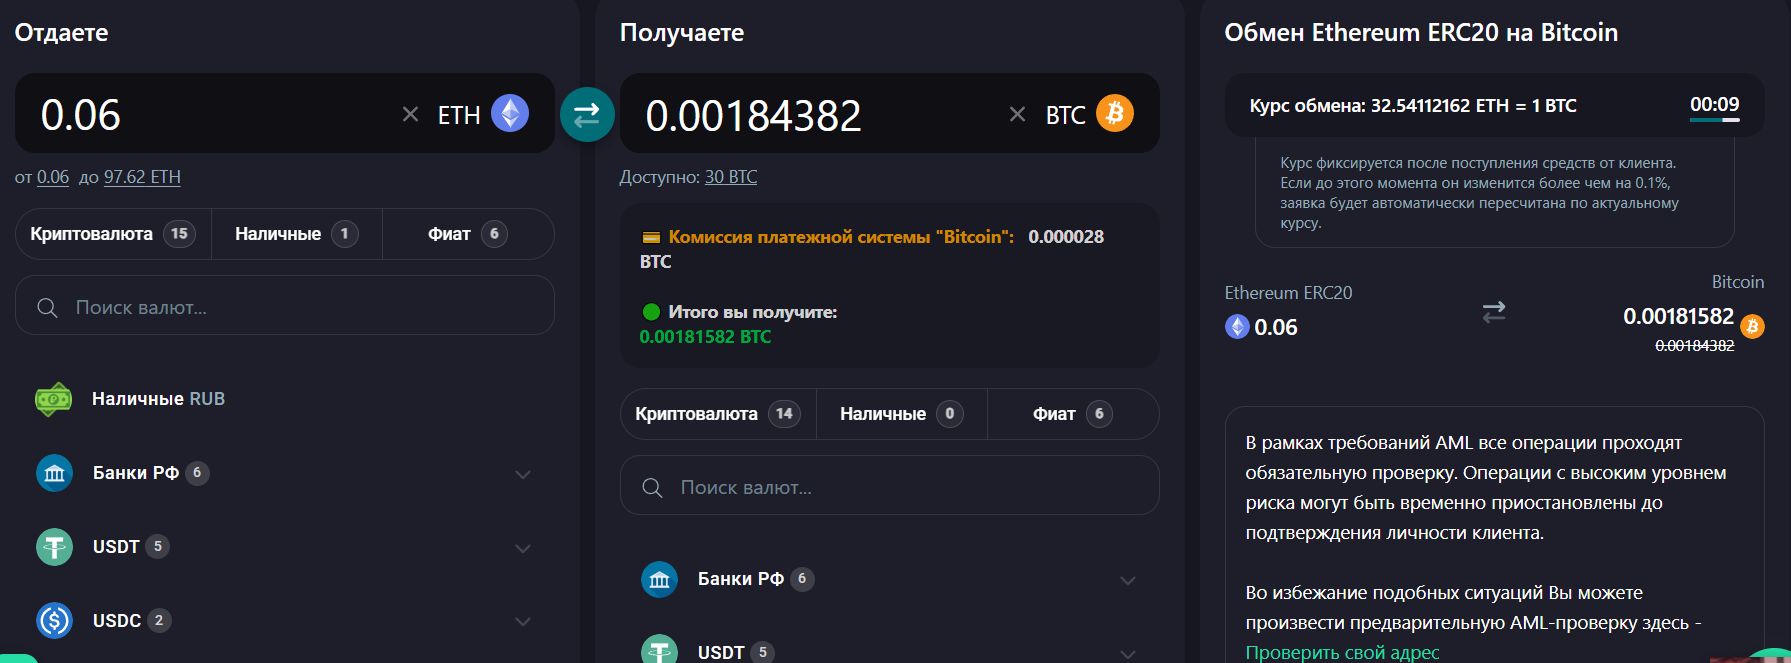This screenshot has width=1791, height=663.
Task: Click the Ethereum currency icon
Action: (510, 113)
